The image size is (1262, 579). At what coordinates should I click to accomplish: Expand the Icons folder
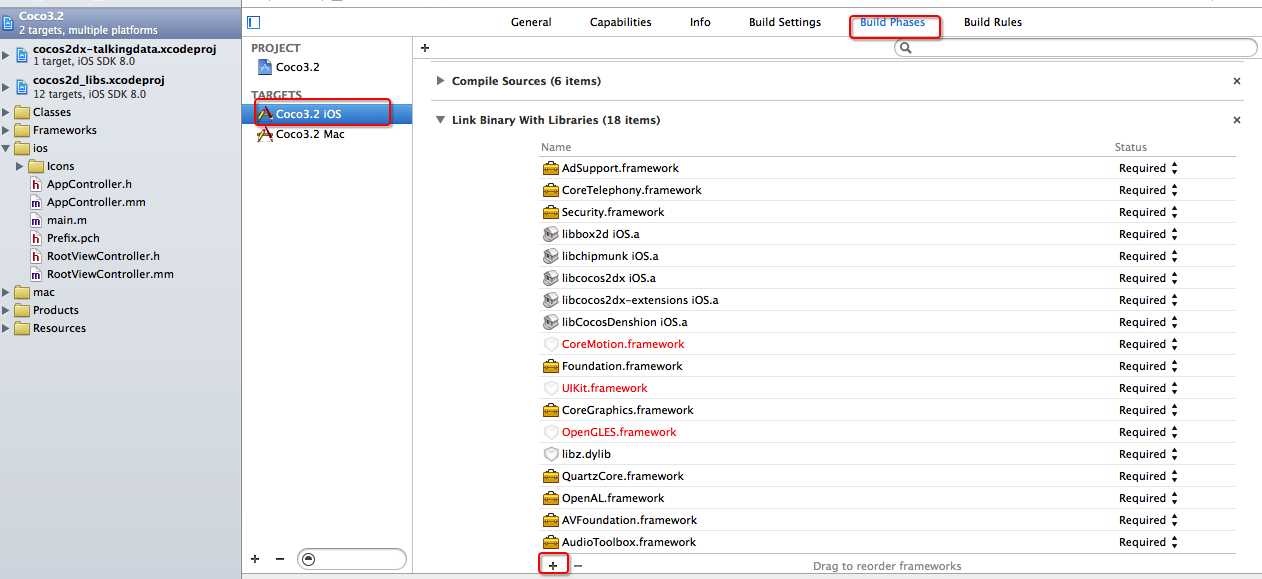21,166
